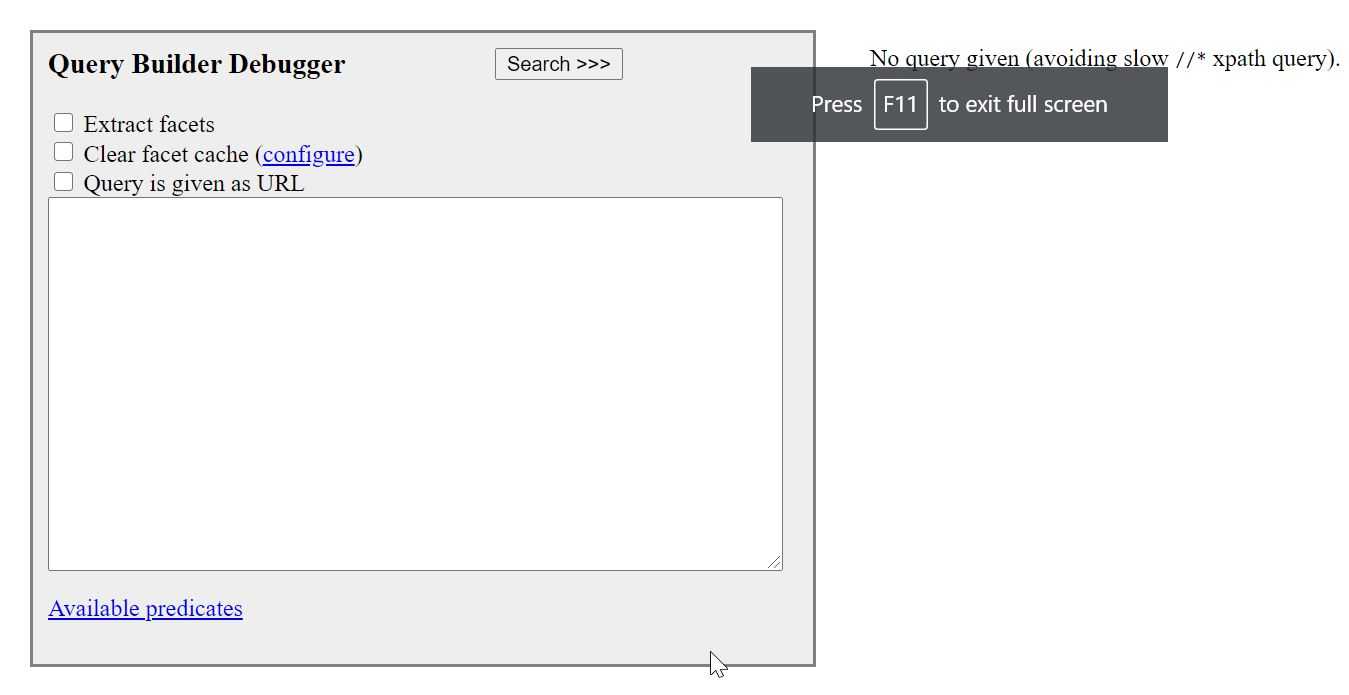This screenshot has width=1349, height=695.
Task: Click the exit full screen notification banner
Action: point(959,104)
